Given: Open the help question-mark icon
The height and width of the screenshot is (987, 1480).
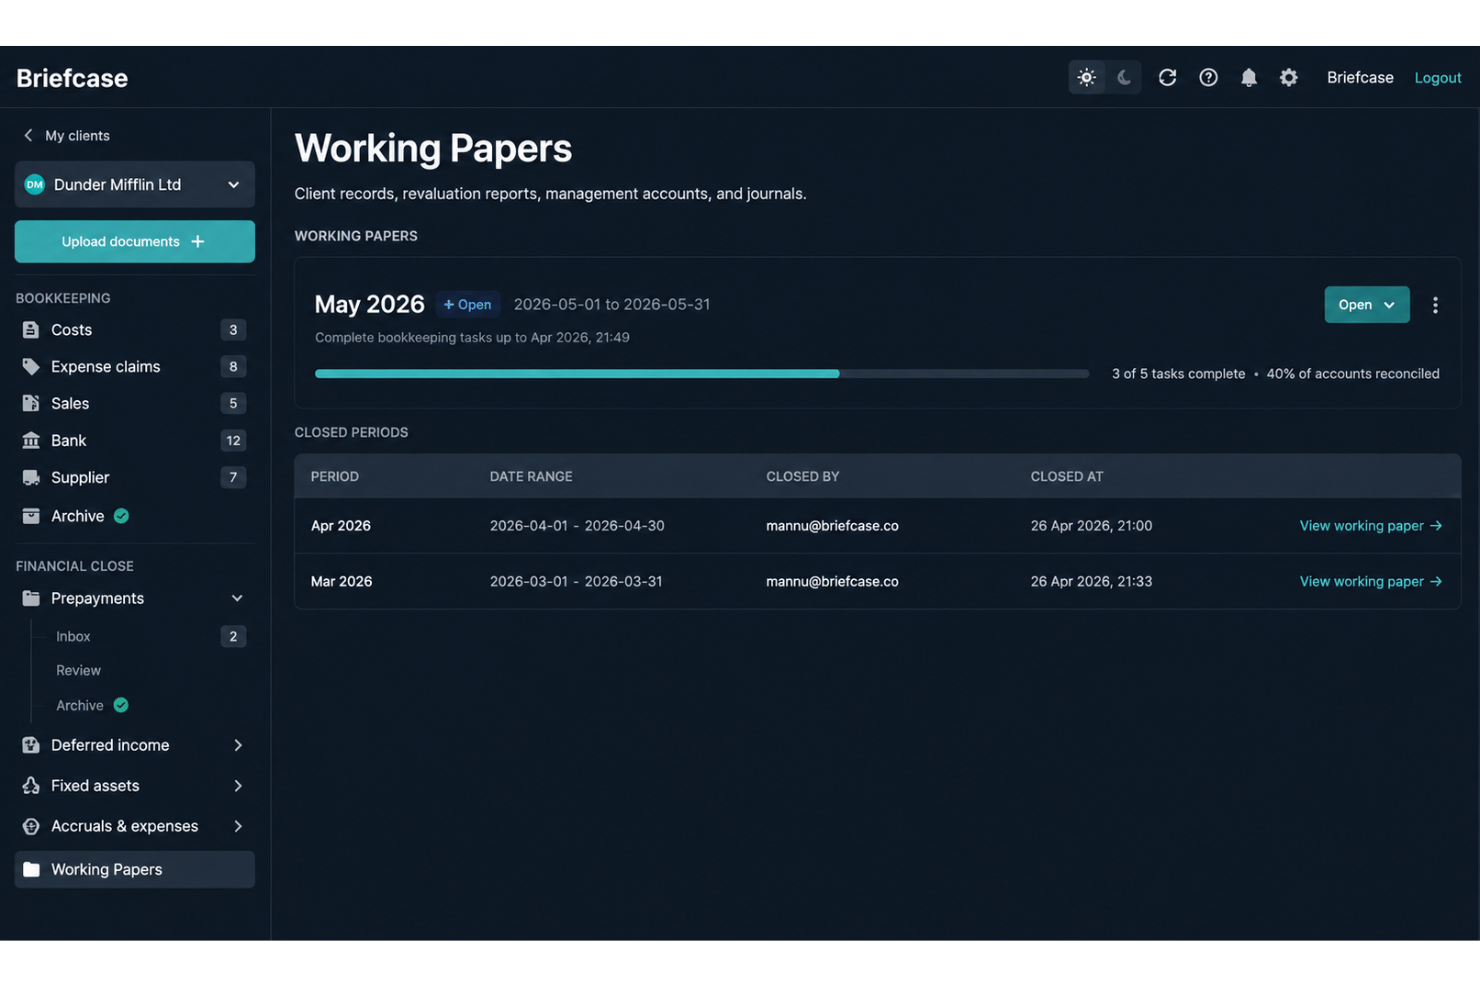Looking at the screenshot, I should click(1208, 78).
